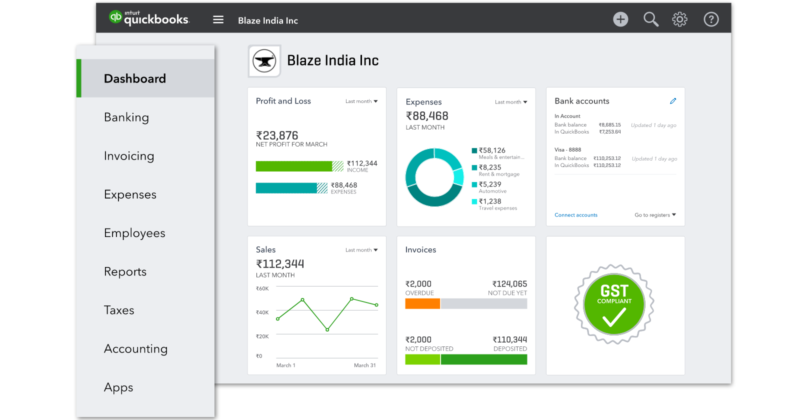Open the Create plus menu
The image size is (800, 420).
click(620, 19)
